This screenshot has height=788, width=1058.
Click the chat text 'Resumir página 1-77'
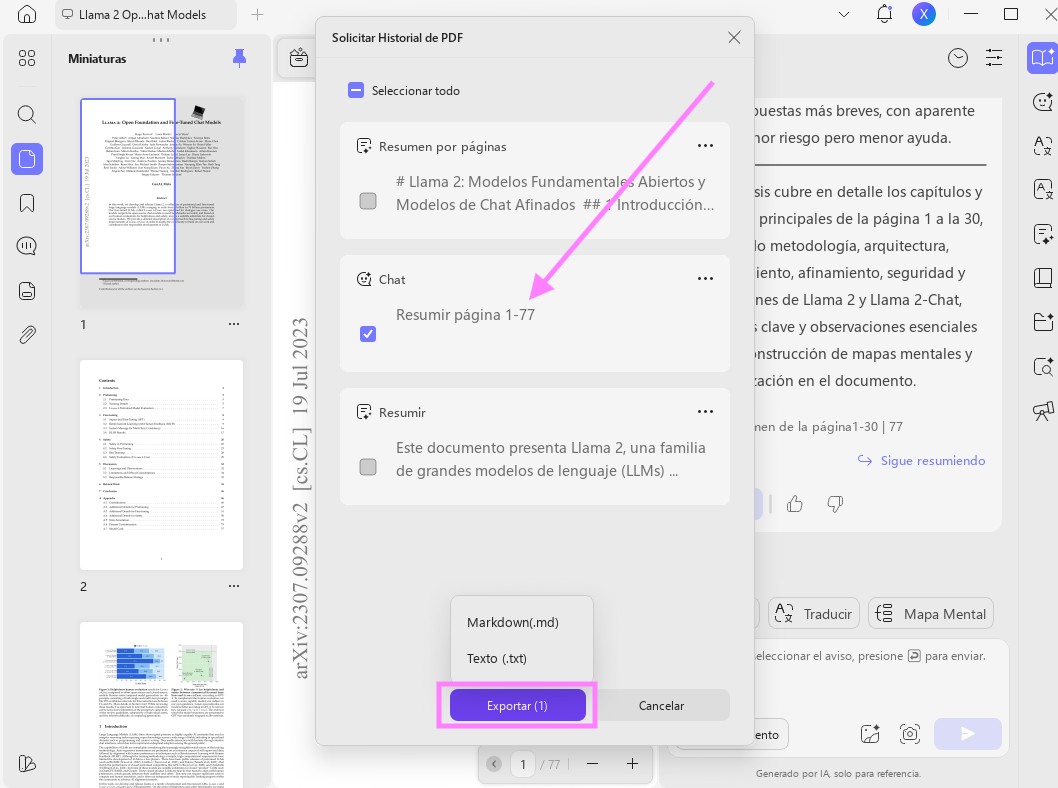(465, 315)
